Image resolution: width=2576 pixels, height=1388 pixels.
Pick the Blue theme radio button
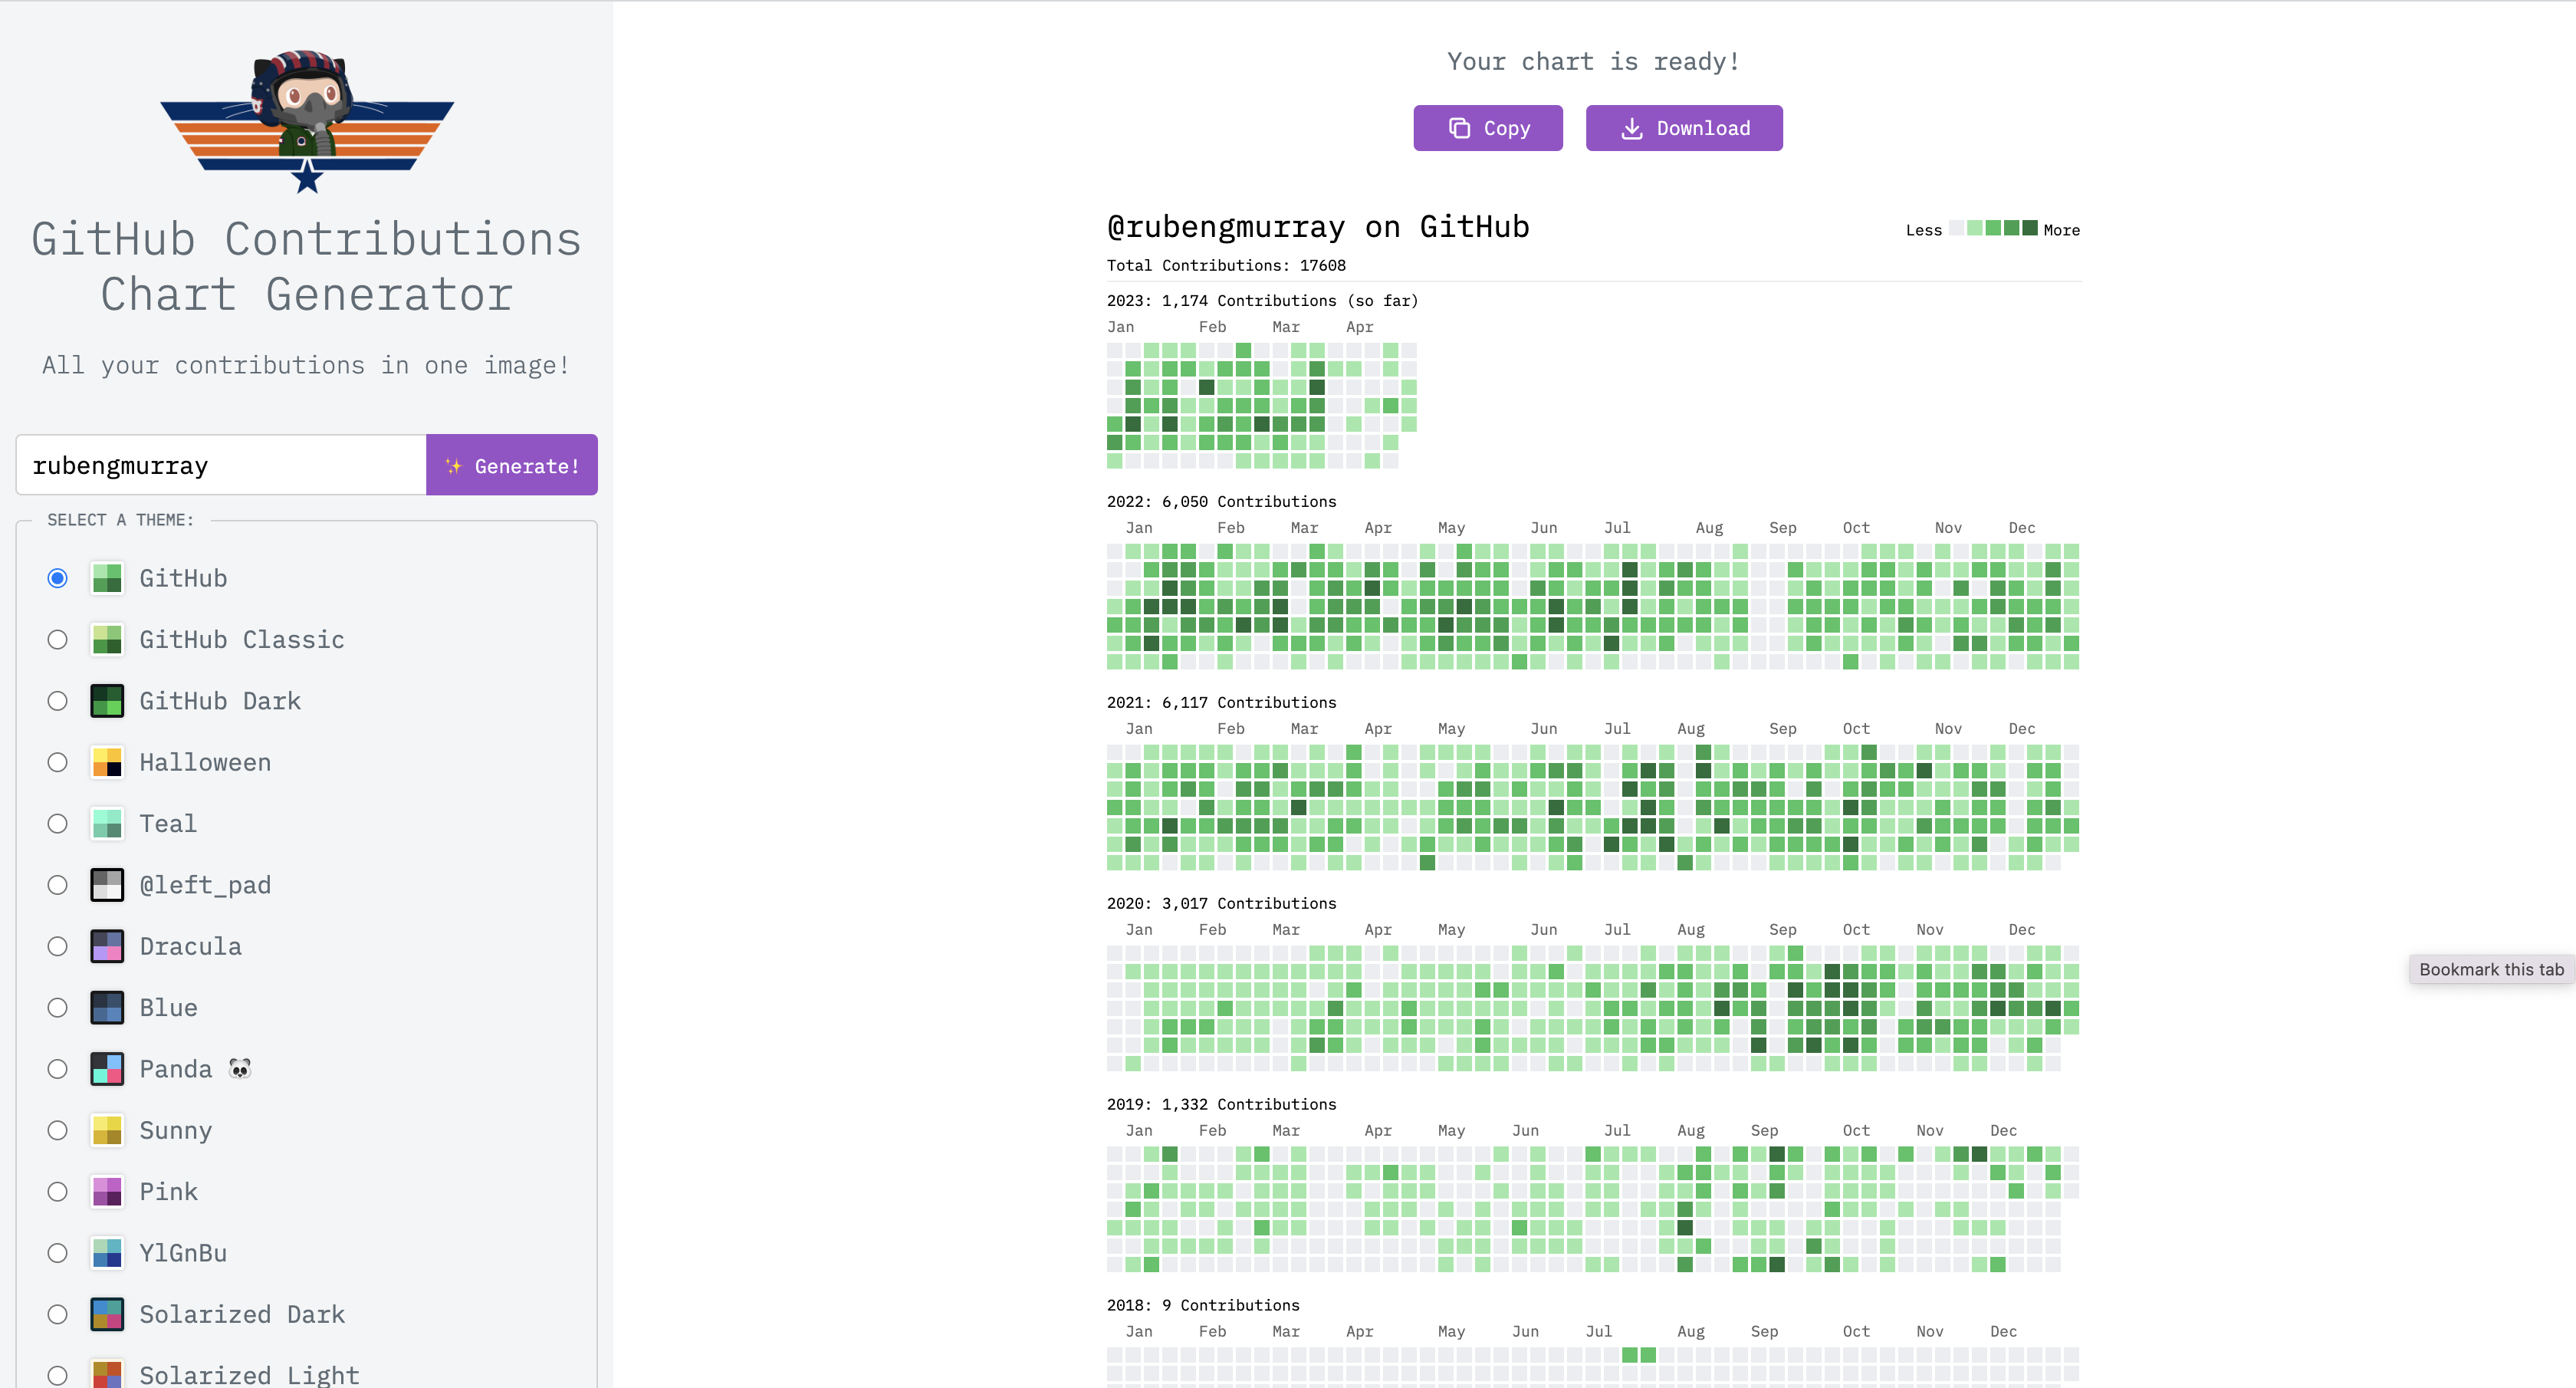click(58, 1007)
